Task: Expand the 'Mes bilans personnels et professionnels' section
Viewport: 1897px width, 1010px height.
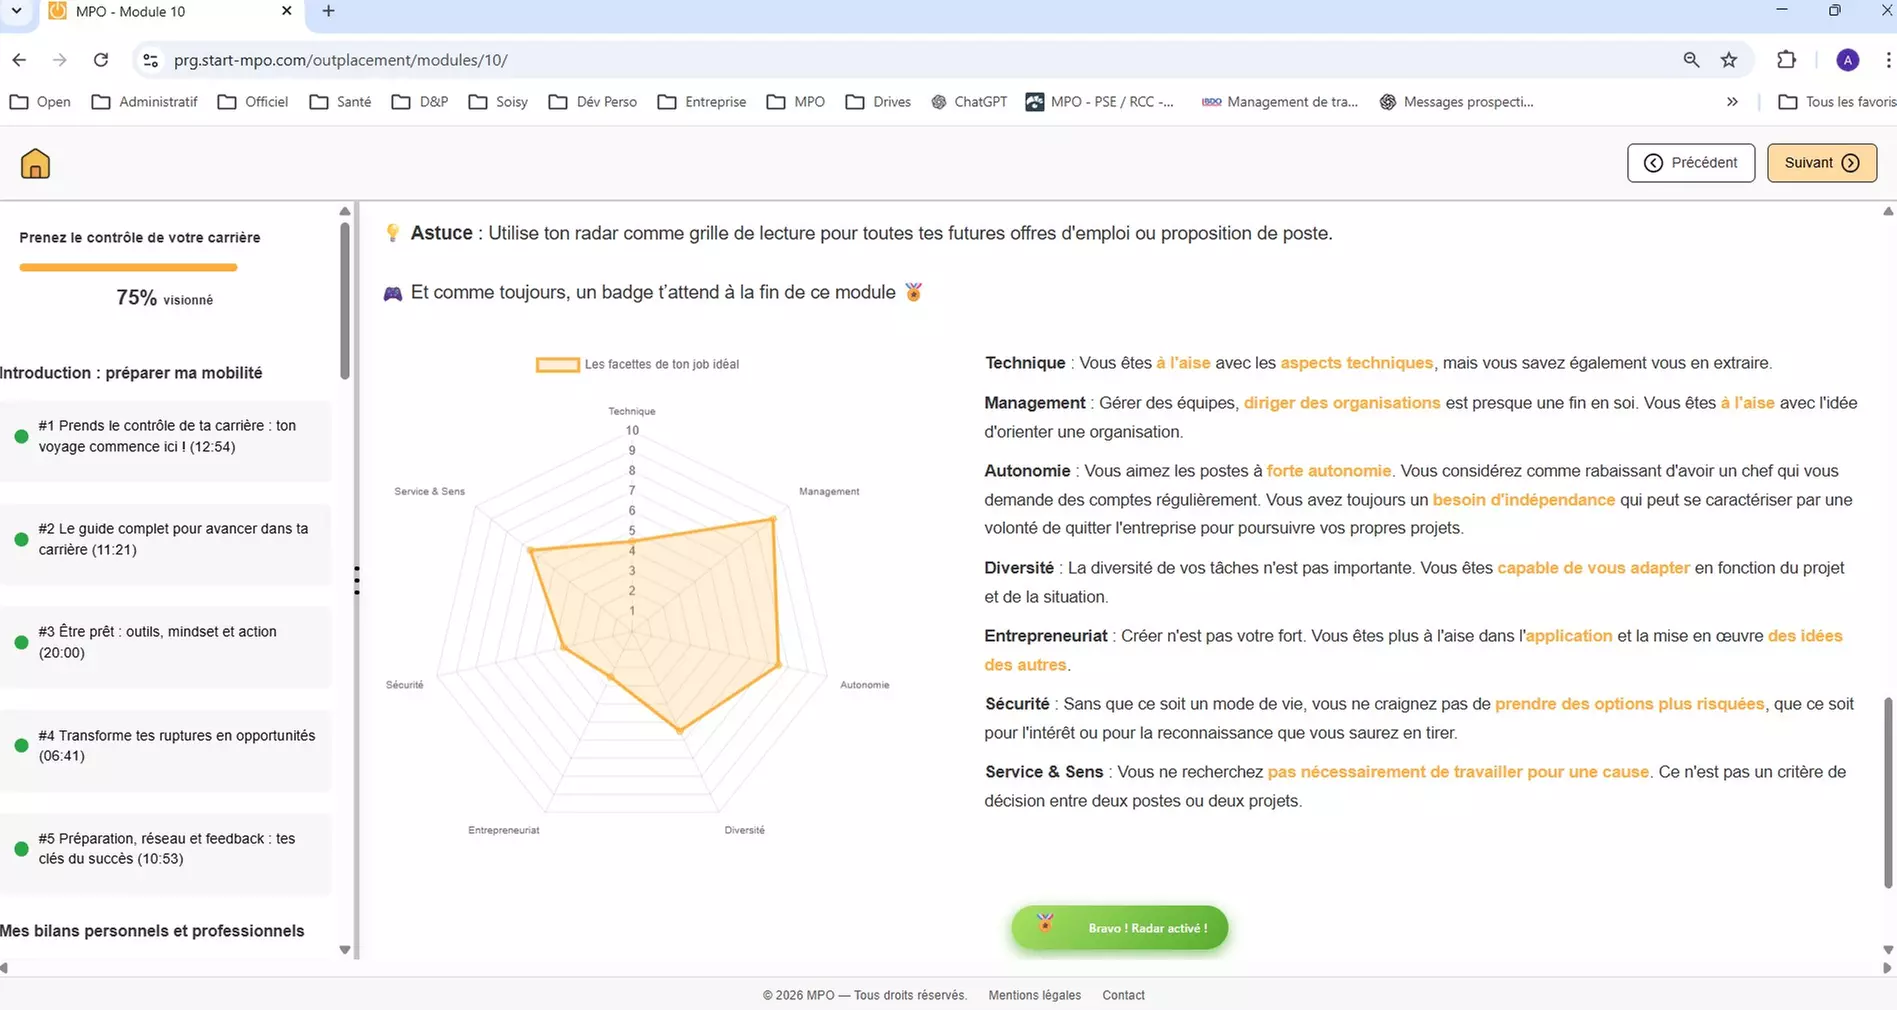Action: point(152,931)
